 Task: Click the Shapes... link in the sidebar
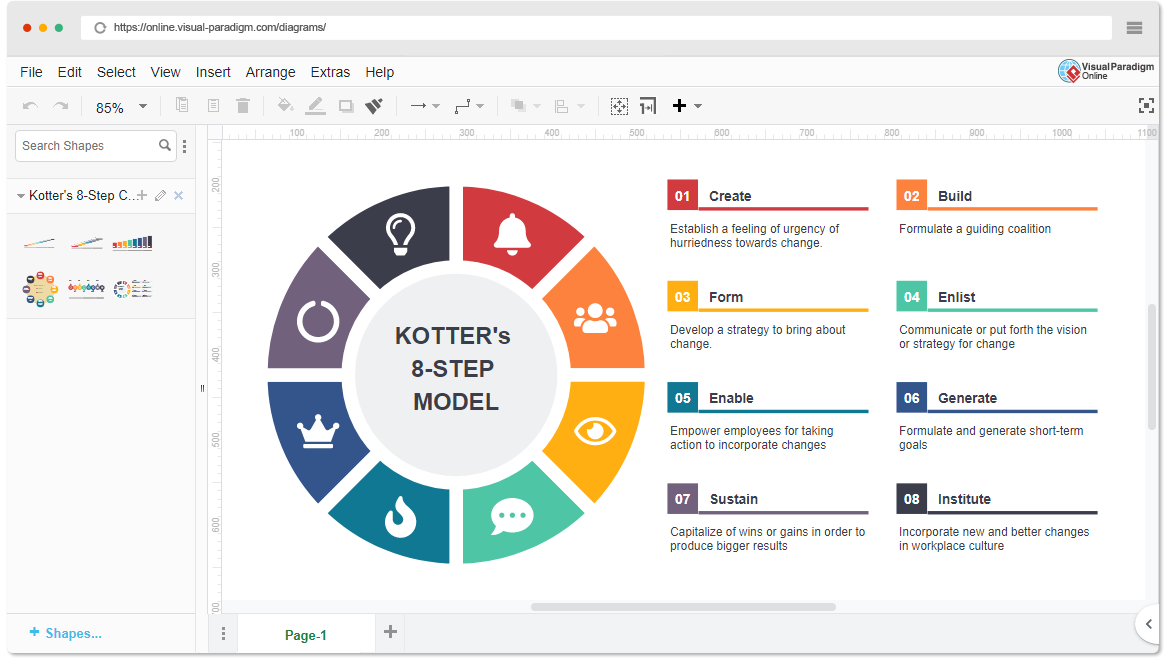tap(65, 633)
